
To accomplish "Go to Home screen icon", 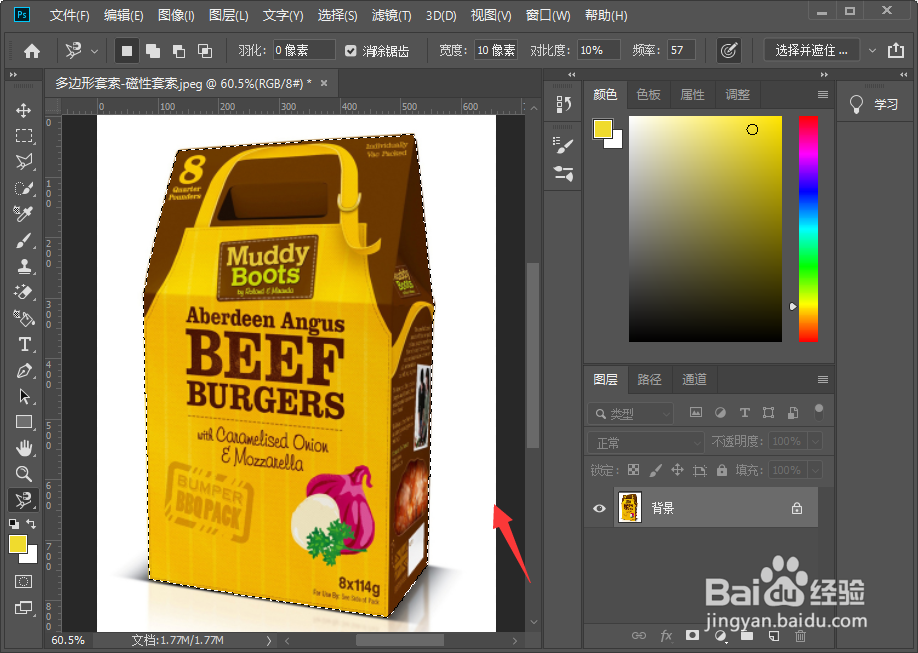I will (32, 52).
